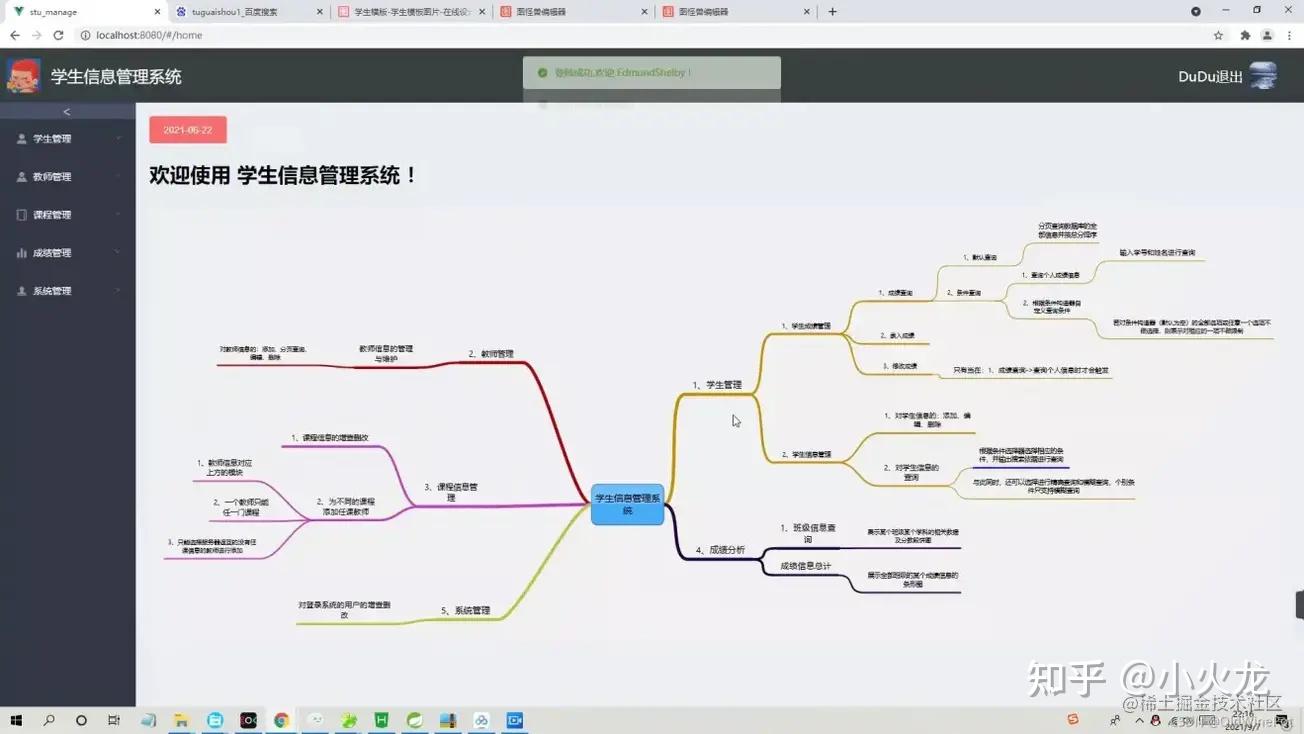Launch HBuilder from the taskbar
Image resolution: width=1304 pixels, height=734 pixels.
(x=381, y=720)
